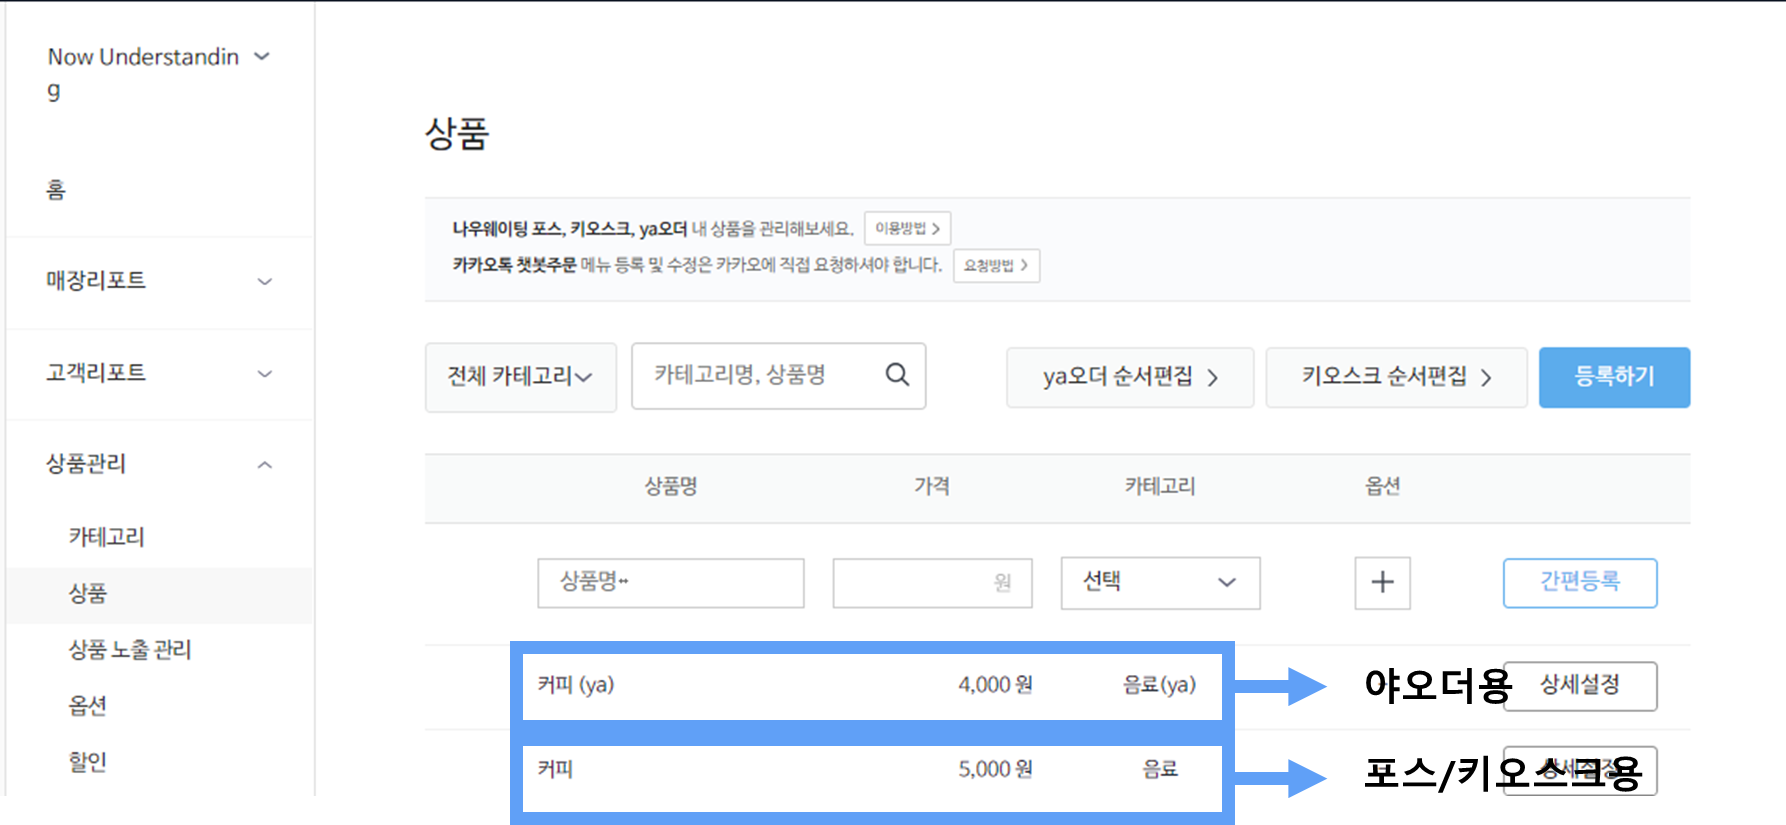The image size is (1786, 825).
Task: Expand the Now Understanding store selector
Action: pyautogui.click(x=262, y=57)
